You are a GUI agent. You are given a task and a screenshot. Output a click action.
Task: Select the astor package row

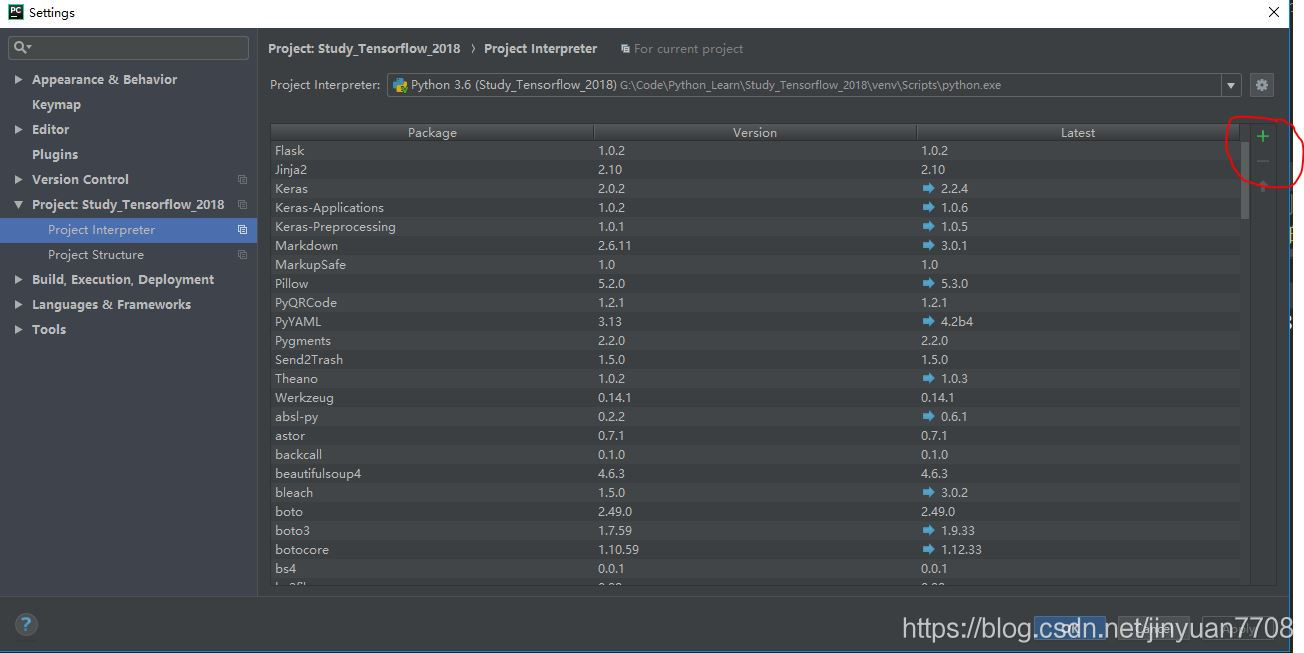(755, 436)
